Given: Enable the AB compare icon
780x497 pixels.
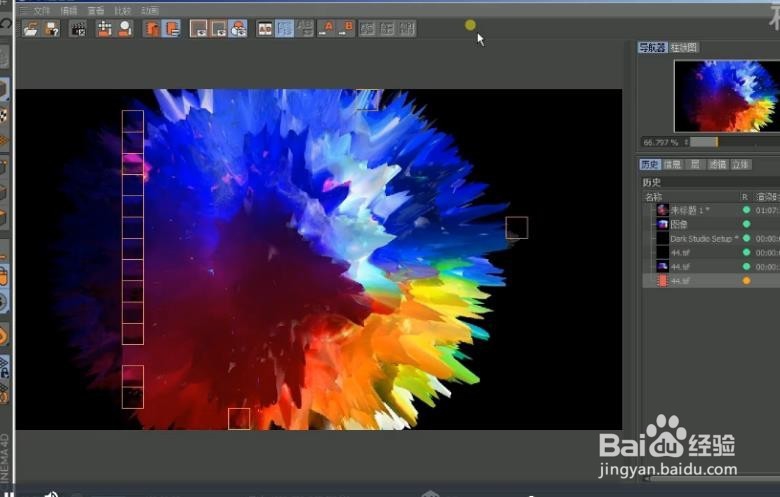Looking at the screenshot, I should (x=265, y=29).
